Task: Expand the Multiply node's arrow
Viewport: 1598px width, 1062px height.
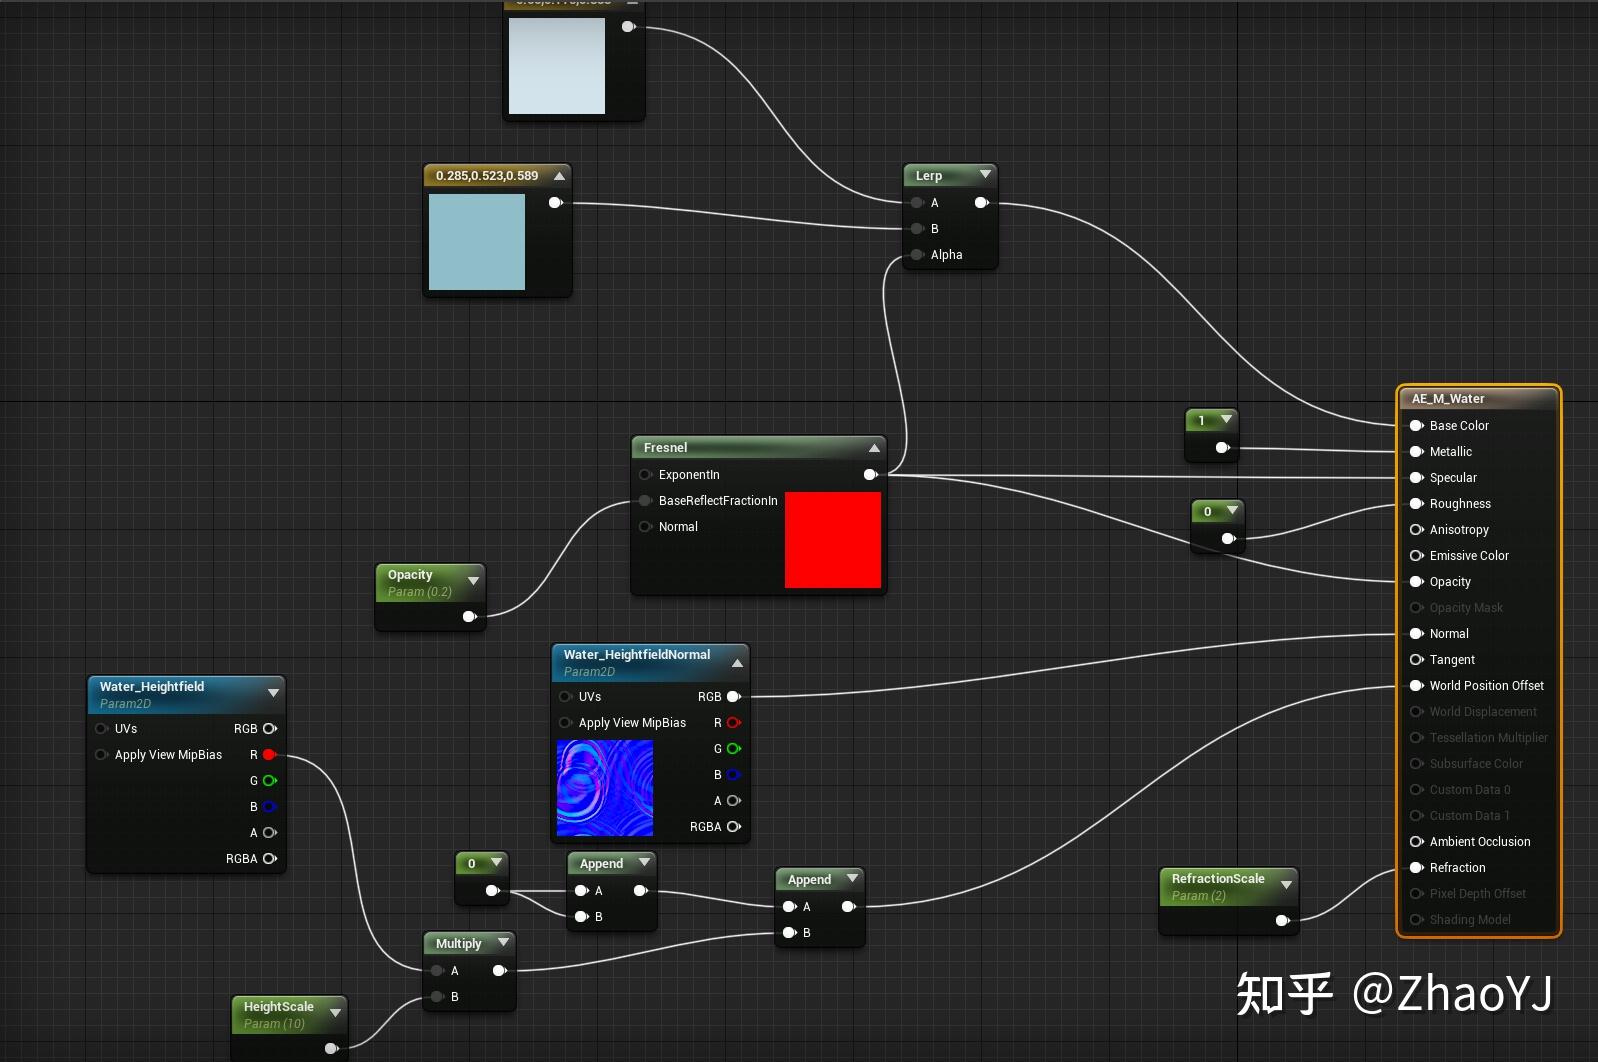Action: [x=503, y=943]
